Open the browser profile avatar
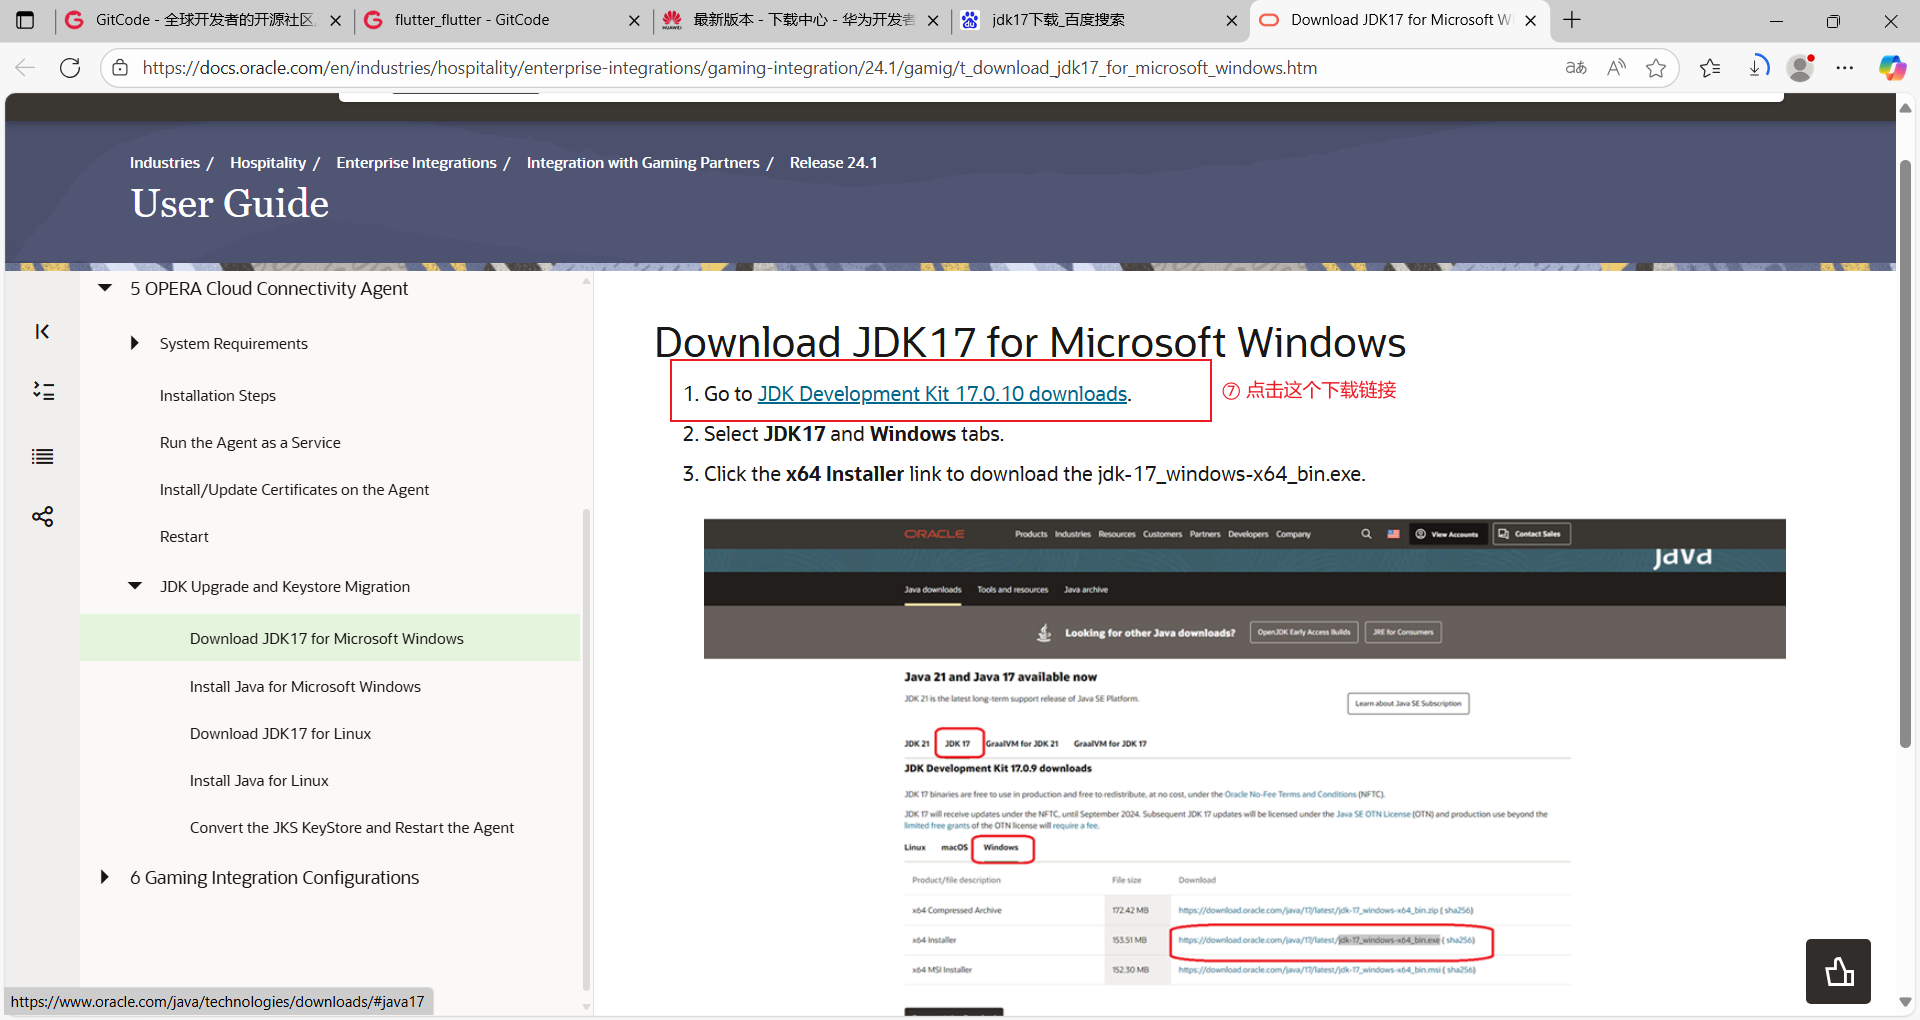 click(x=1801, y=68)
